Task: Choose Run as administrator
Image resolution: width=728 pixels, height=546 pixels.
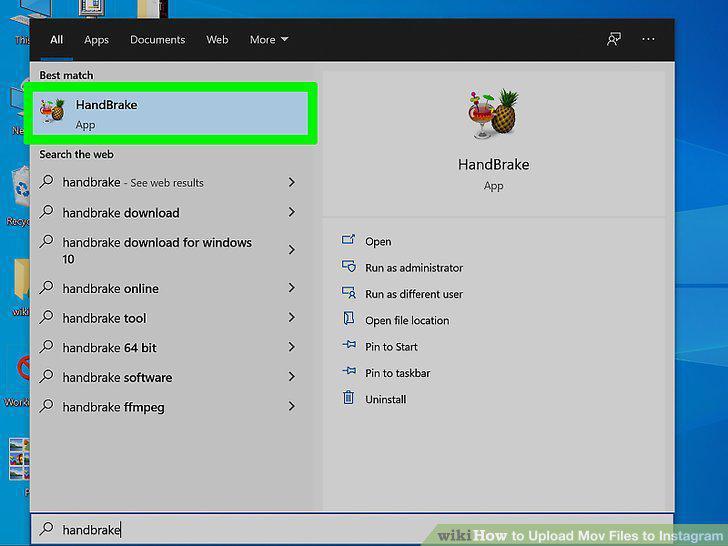Action: click(414, 268)
